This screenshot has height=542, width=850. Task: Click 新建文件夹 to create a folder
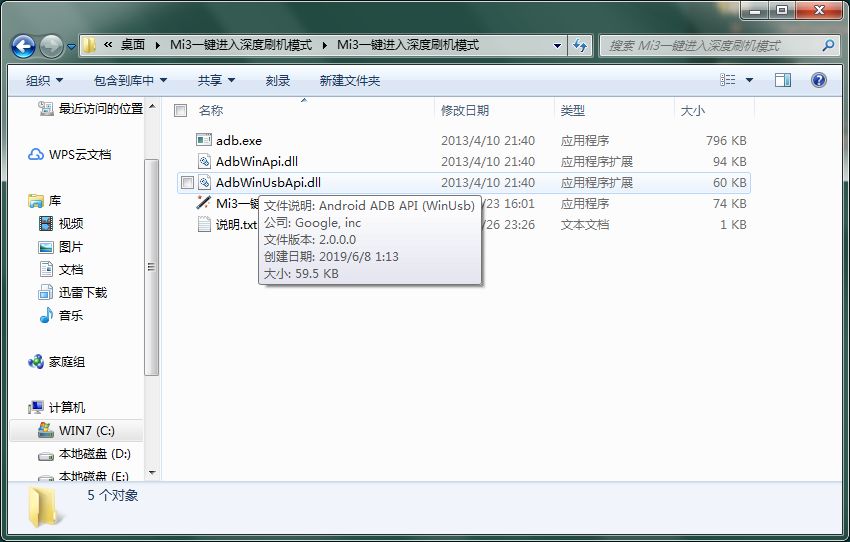tap(350, 81)
